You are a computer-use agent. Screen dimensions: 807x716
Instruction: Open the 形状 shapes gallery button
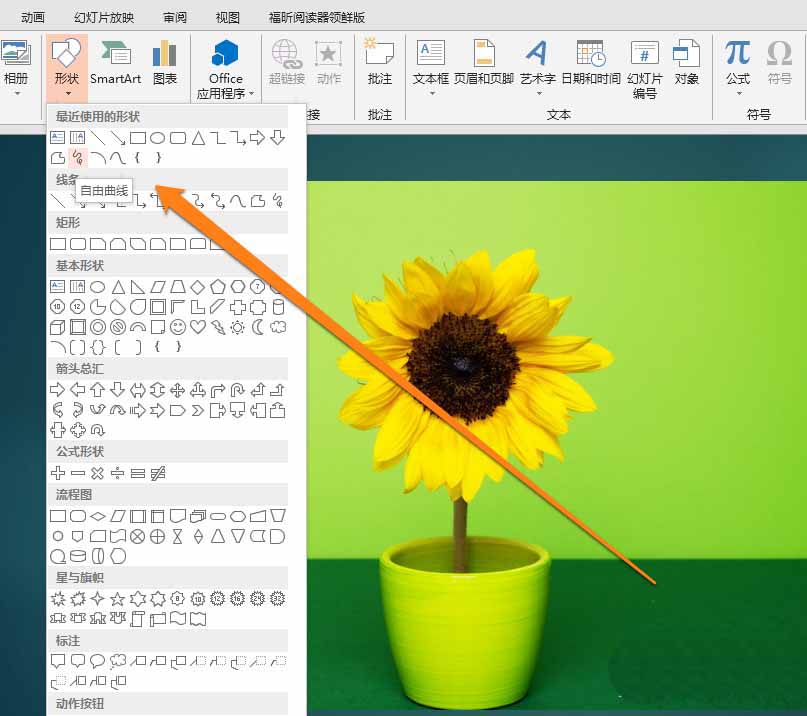point(66,68)
